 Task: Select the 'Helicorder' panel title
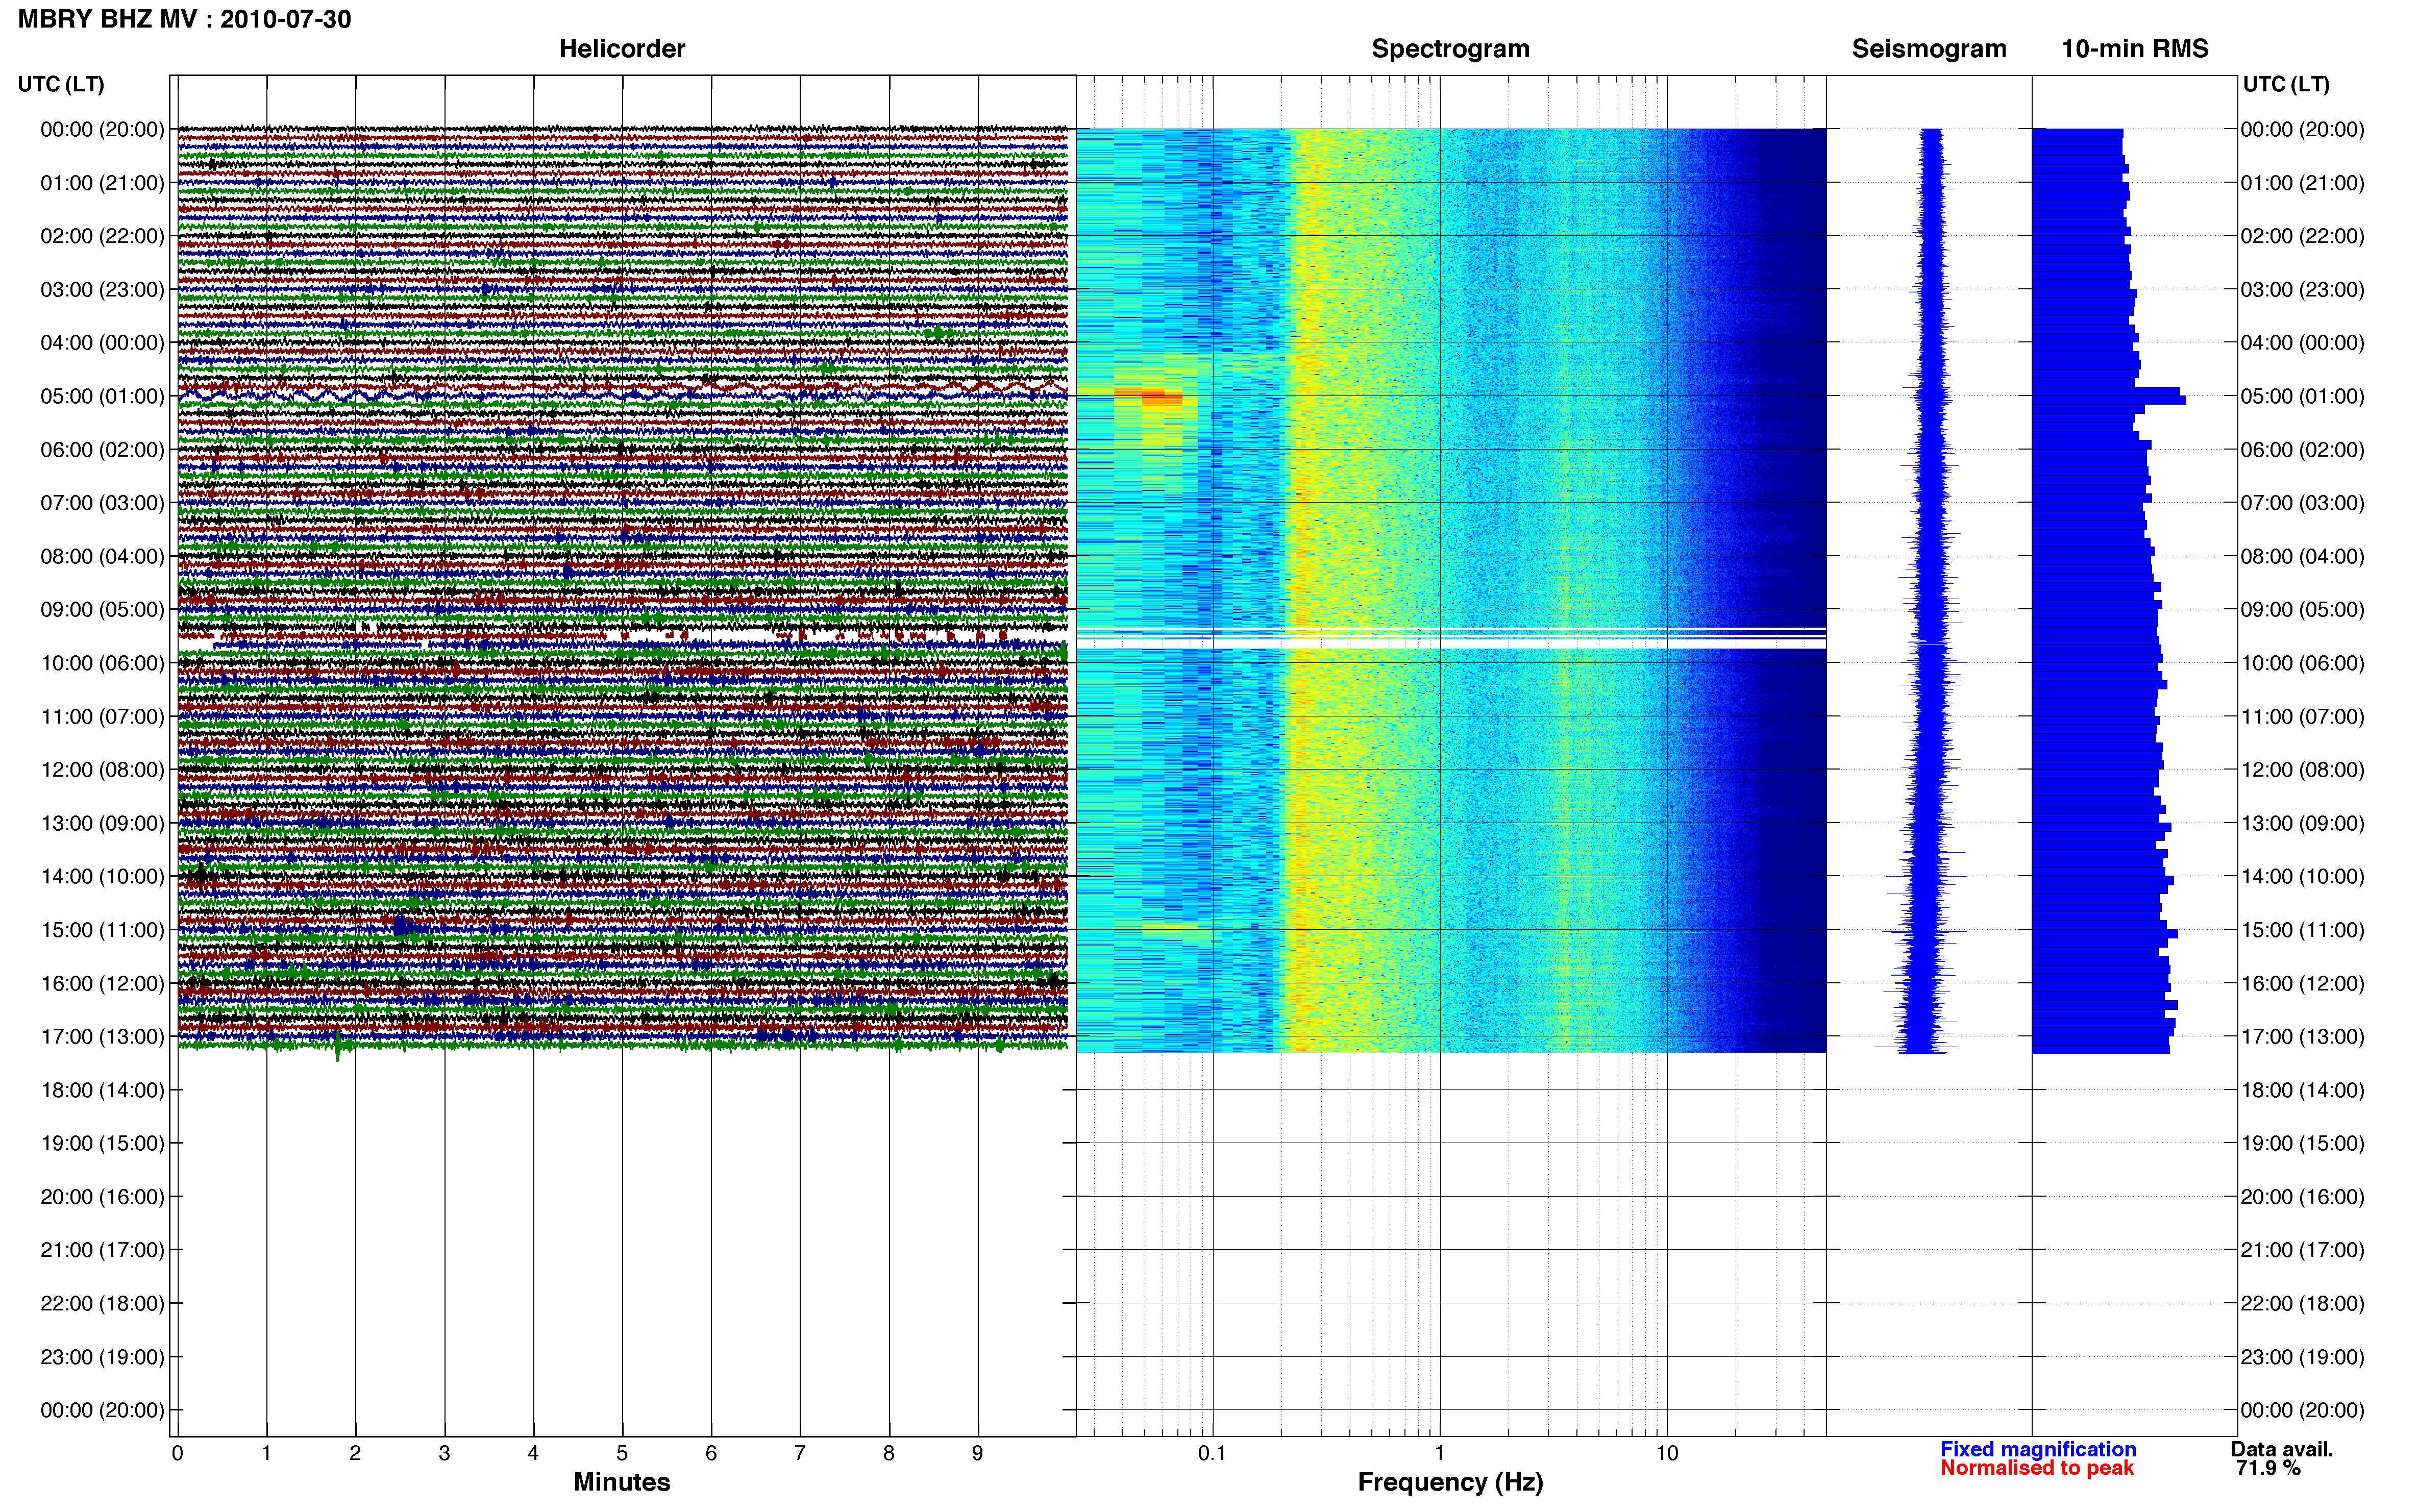[x=622, y=48]
